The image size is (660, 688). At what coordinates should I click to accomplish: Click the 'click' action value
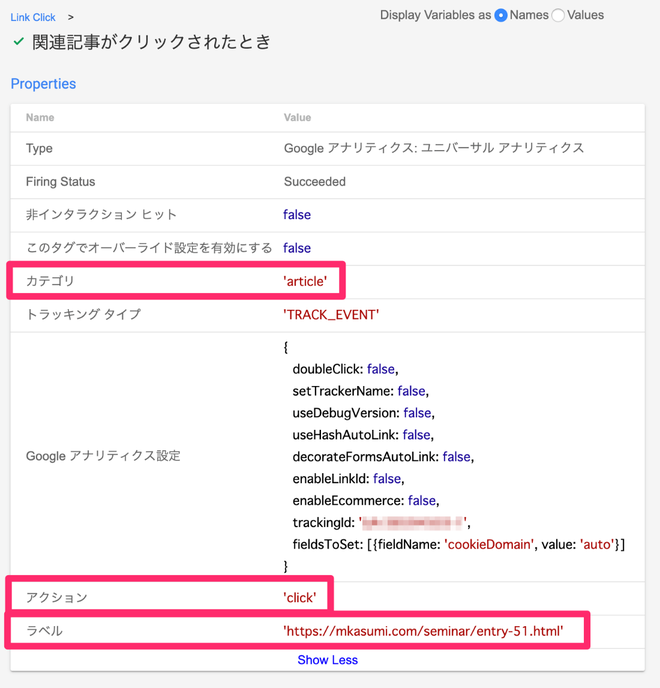pyautogui.click(x=300, y=597)
